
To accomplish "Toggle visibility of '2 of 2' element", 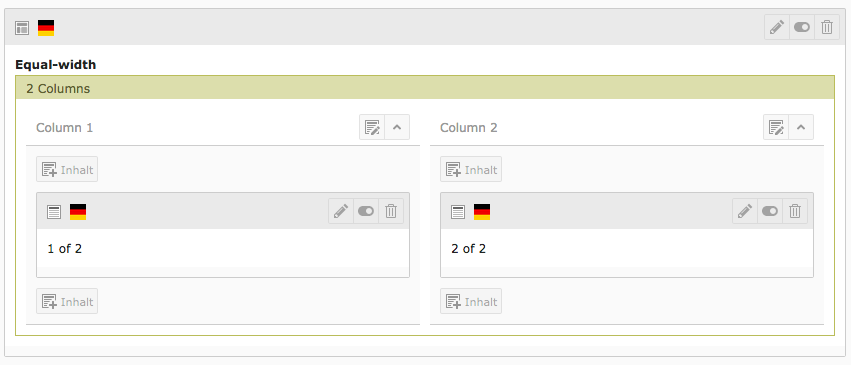I will 770,211.
